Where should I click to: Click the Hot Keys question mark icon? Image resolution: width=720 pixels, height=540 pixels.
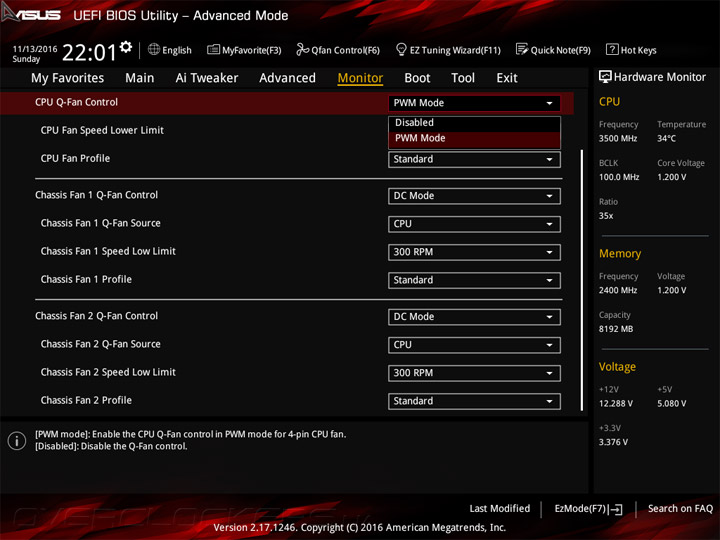[612, 49]
